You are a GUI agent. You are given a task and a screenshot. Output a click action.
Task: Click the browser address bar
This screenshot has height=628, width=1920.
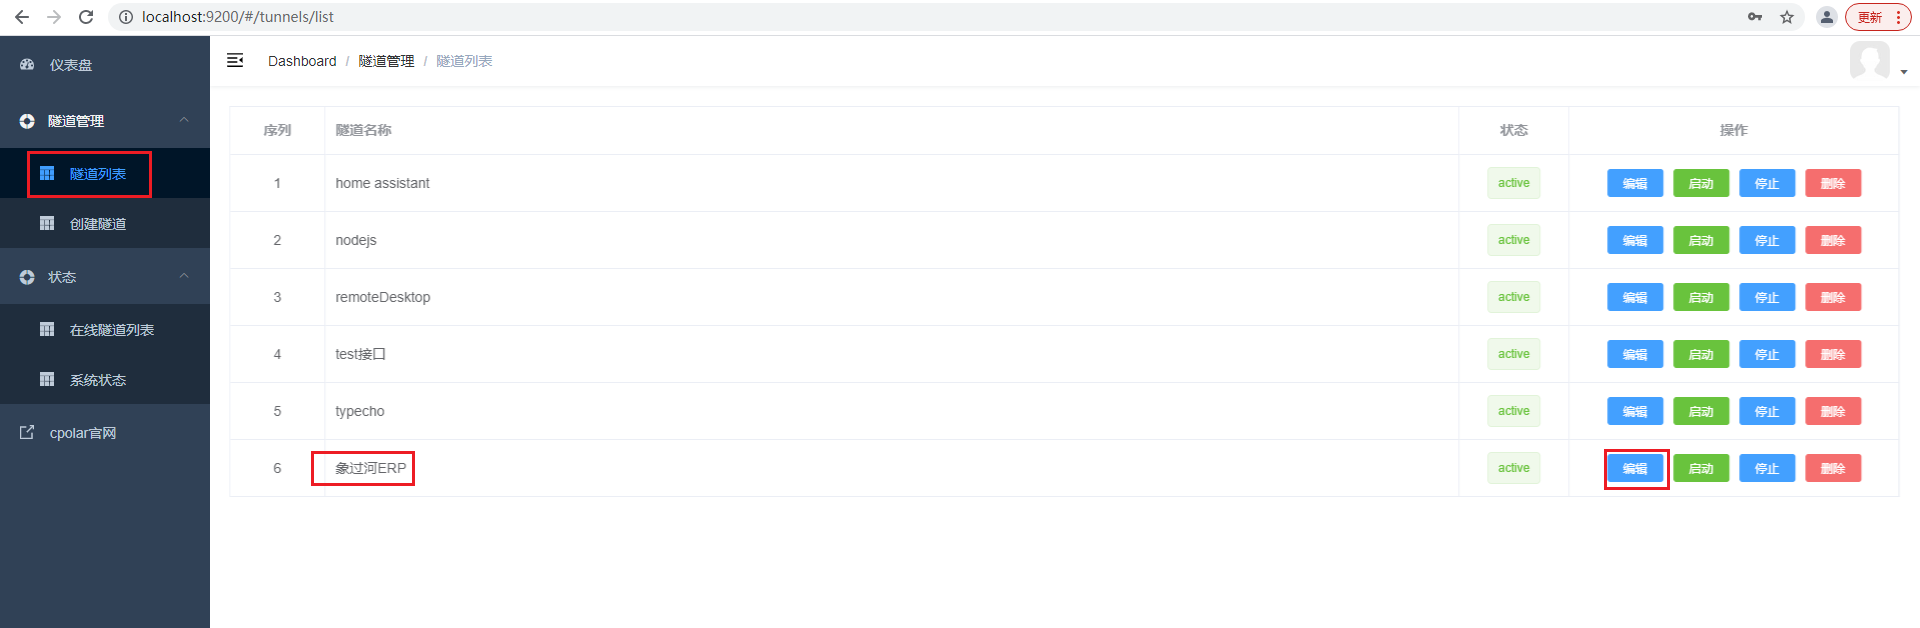(930, 17)
